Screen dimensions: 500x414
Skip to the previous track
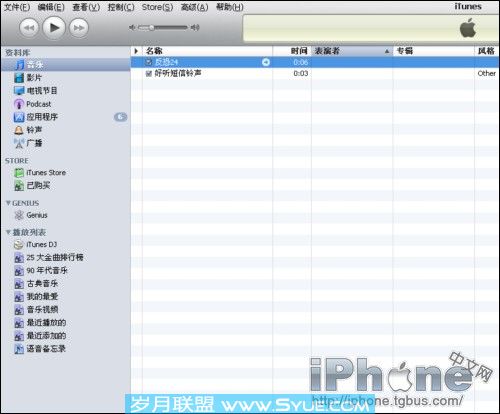click(x=29, y=28)
